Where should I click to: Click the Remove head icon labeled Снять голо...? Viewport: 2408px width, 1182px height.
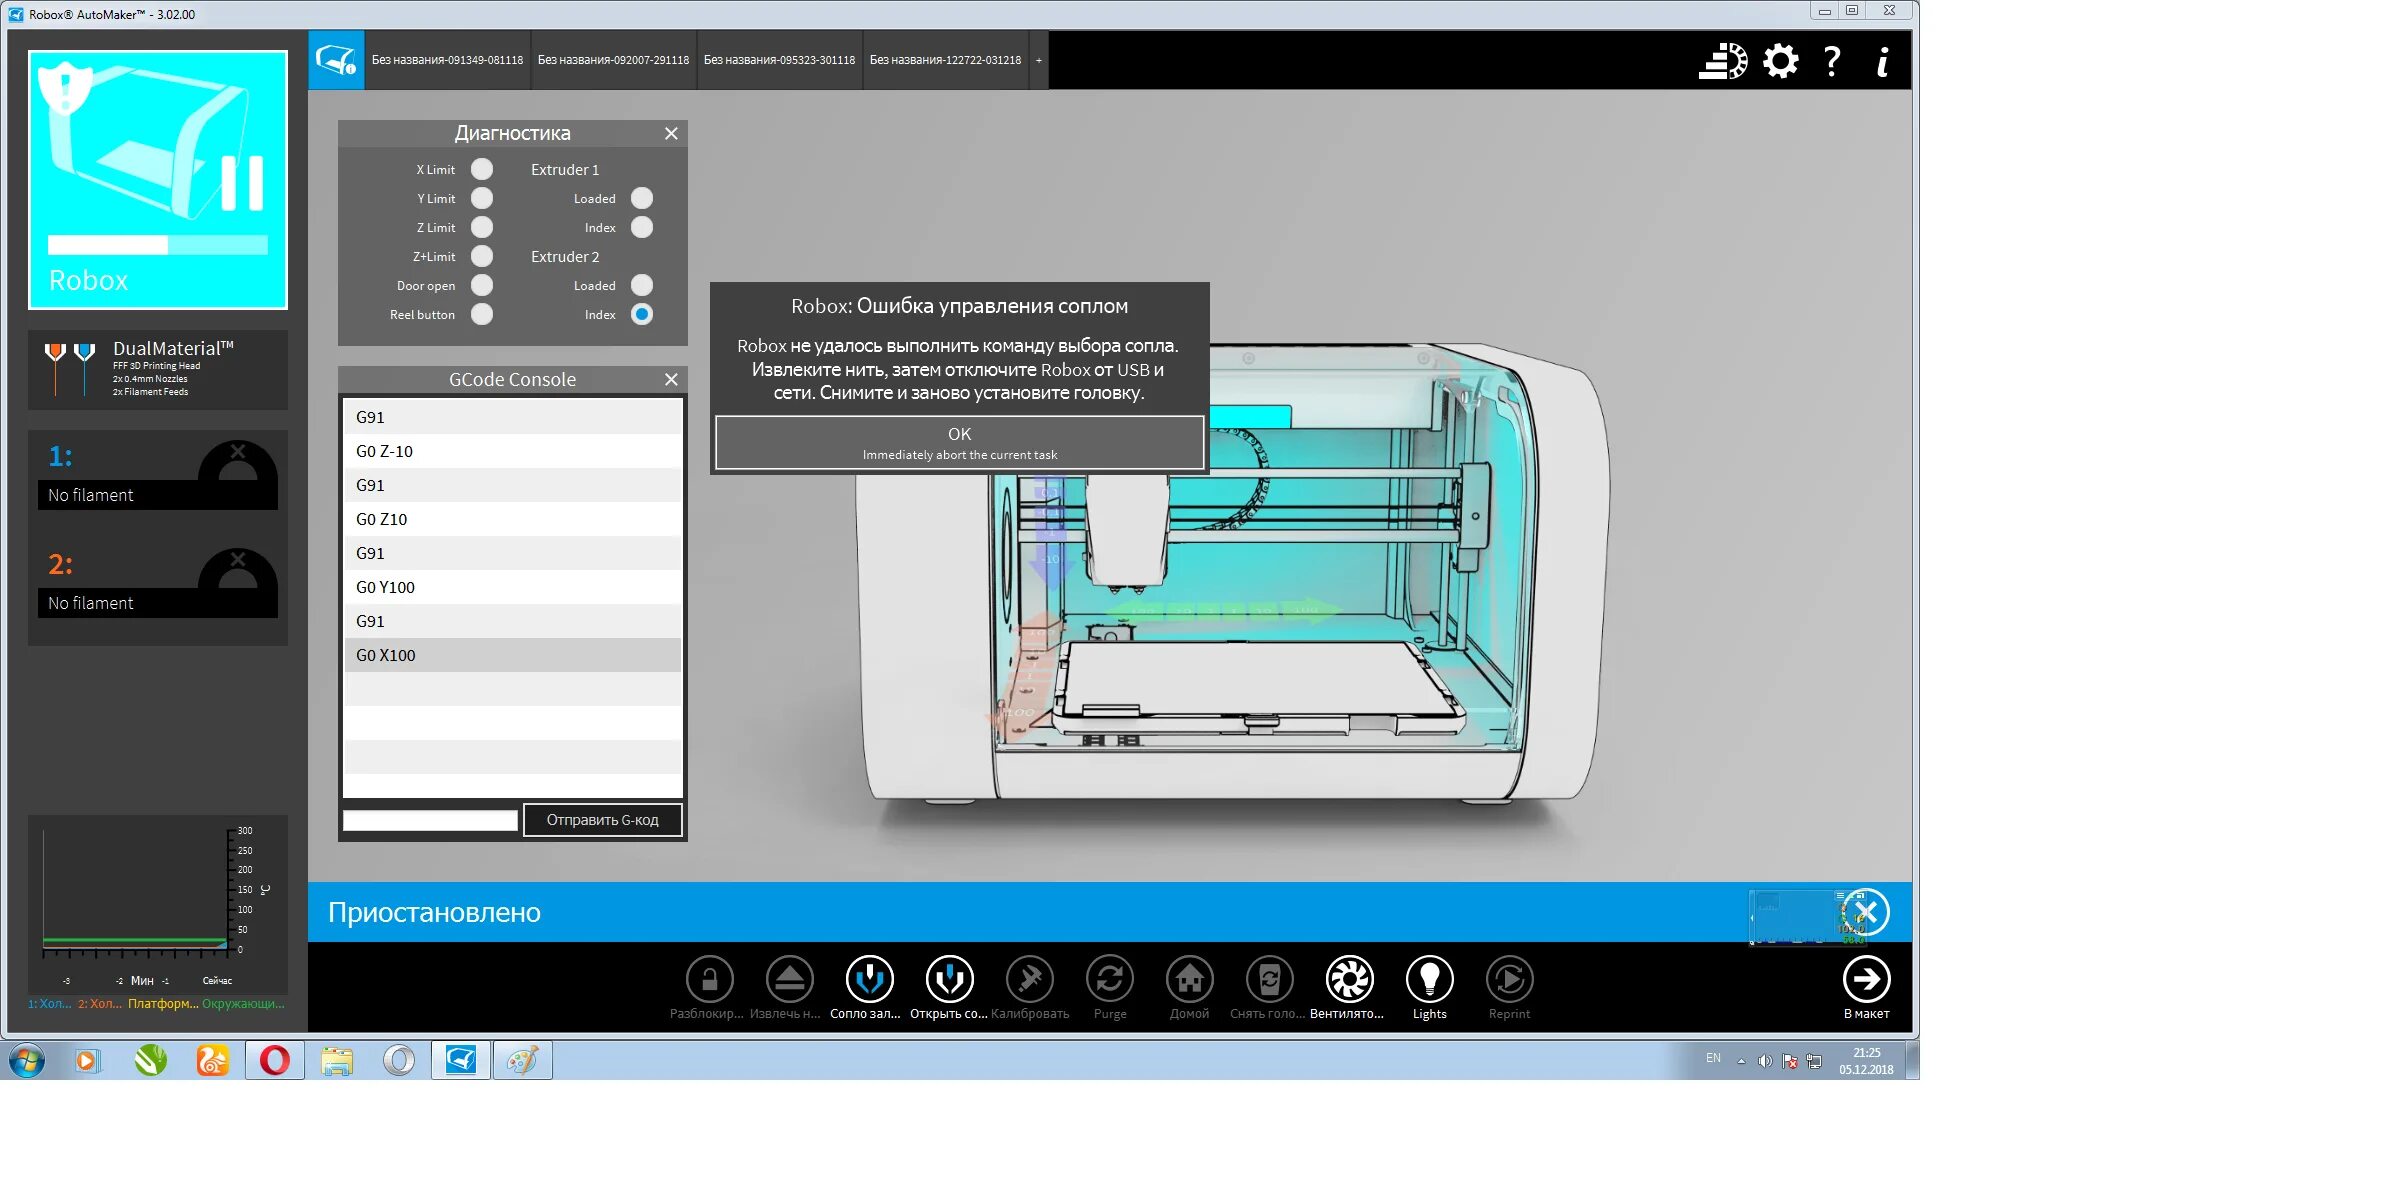coord(1269,979)
